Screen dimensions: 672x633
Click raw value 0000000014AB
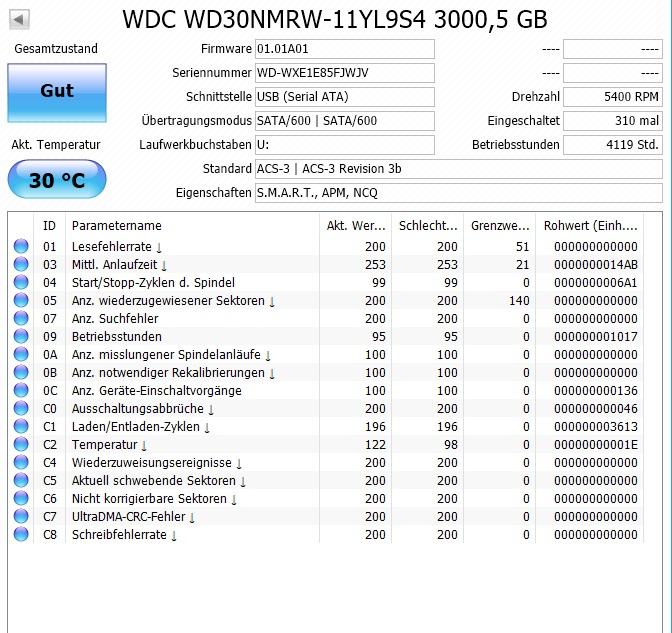tap(596, 264)
